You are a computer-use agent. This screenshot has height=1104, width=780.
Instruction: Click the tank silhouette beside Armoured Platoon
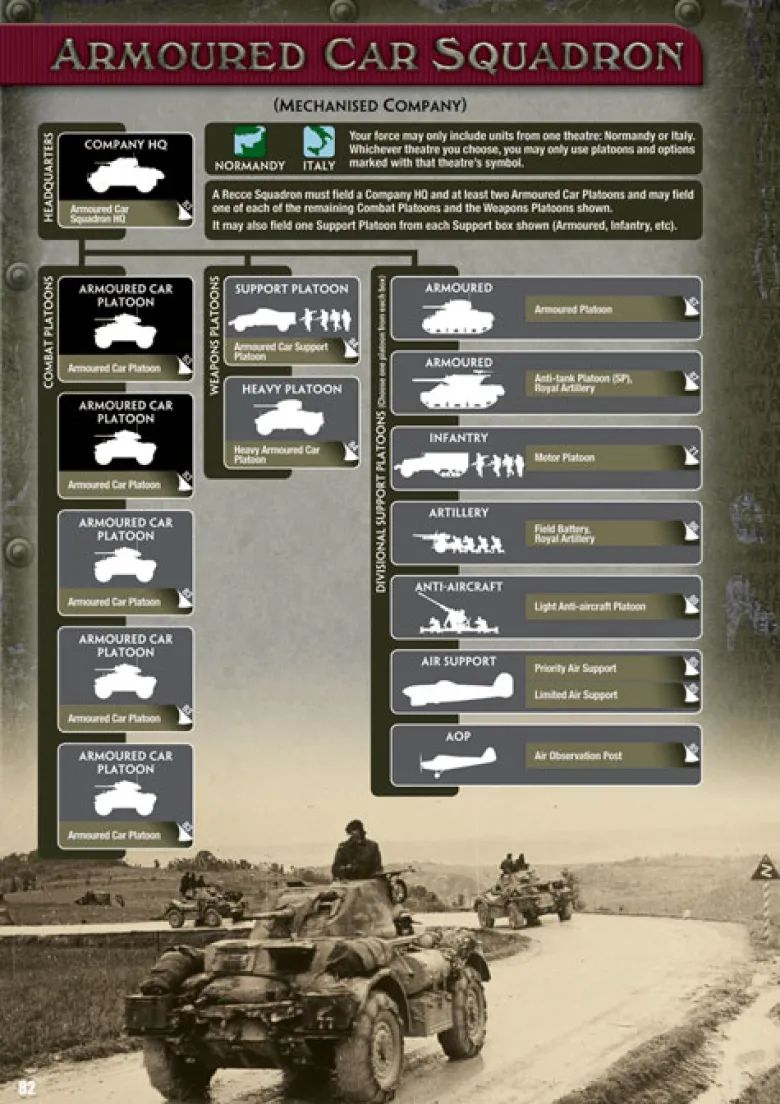coord(458,316)
